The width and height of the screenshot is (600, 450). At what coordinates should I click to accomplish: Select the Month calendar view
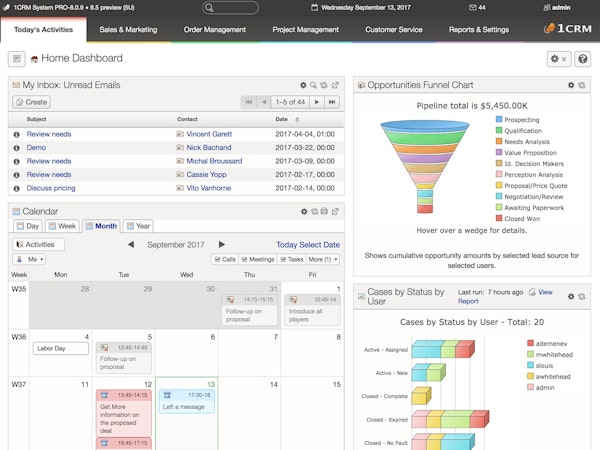point(101,226)
